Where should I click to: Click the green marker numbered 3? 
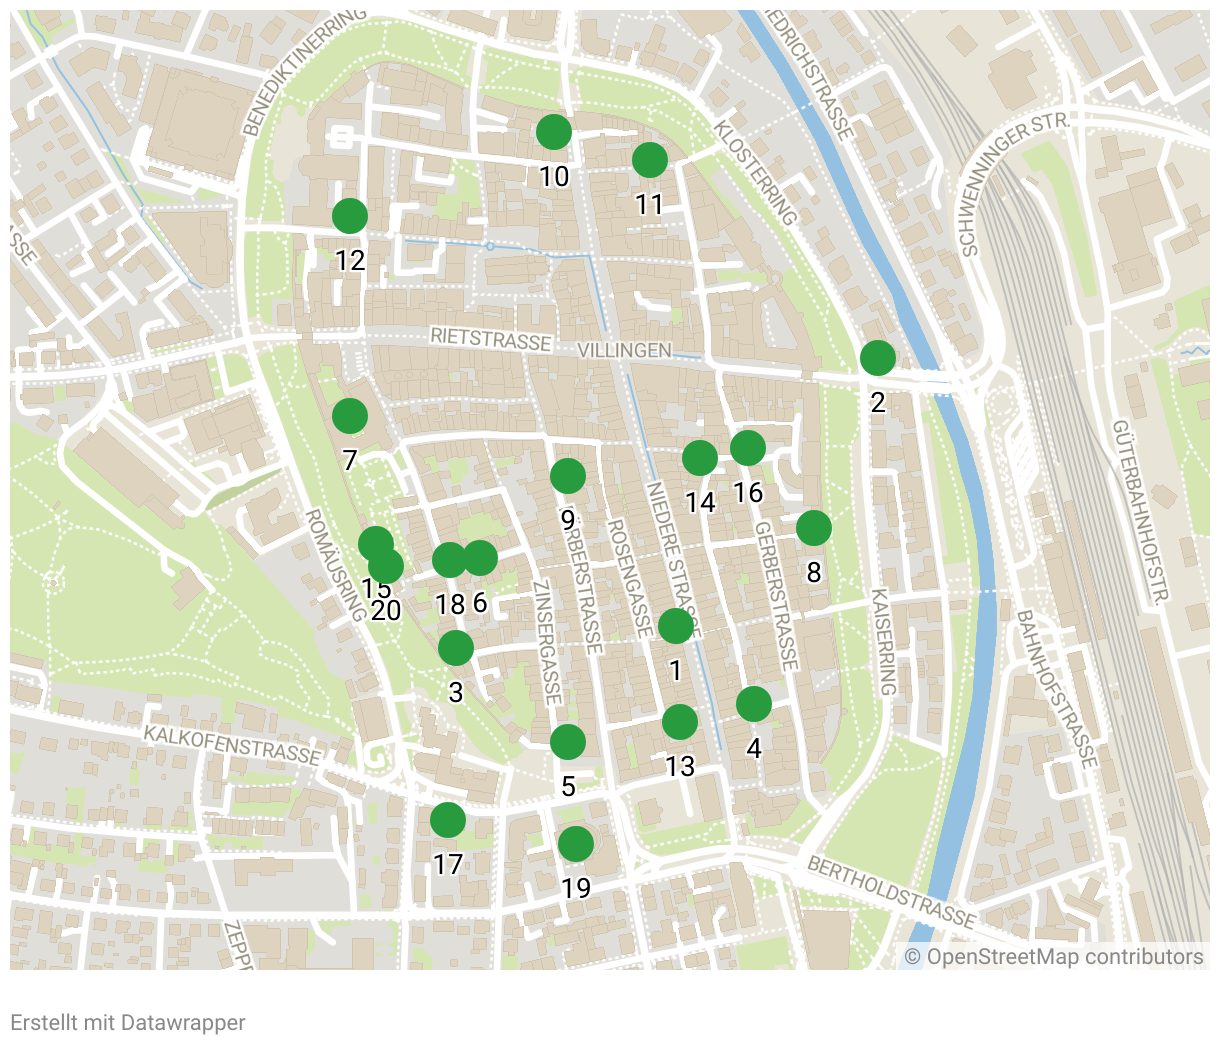[456, 648]
